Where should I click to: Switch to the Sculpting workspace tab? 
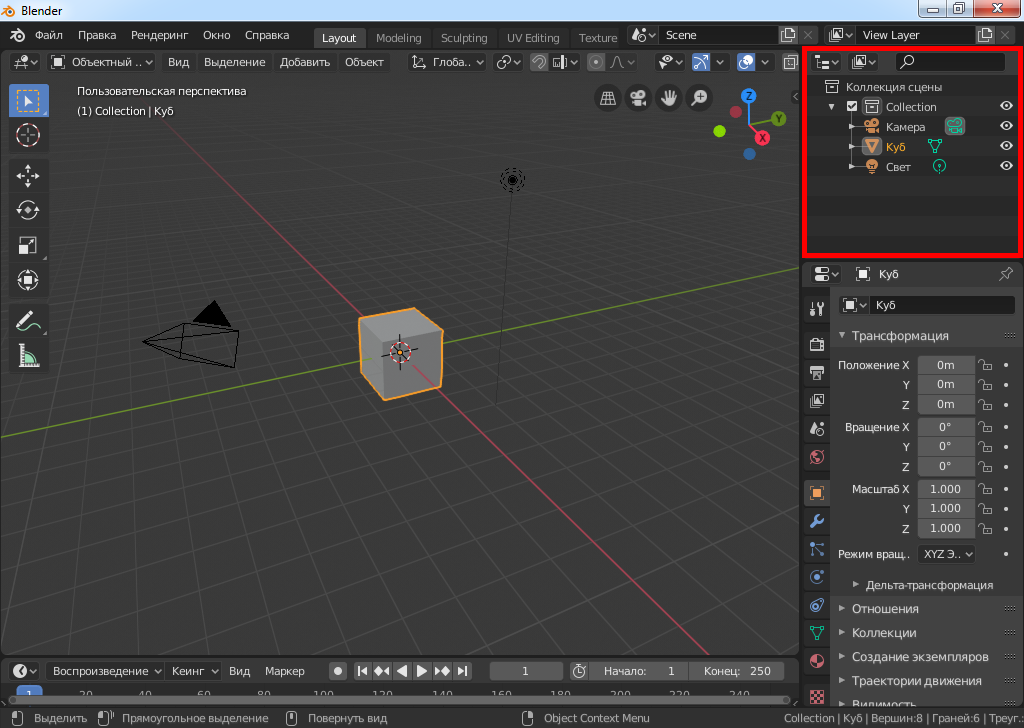[x=464, y=38]
